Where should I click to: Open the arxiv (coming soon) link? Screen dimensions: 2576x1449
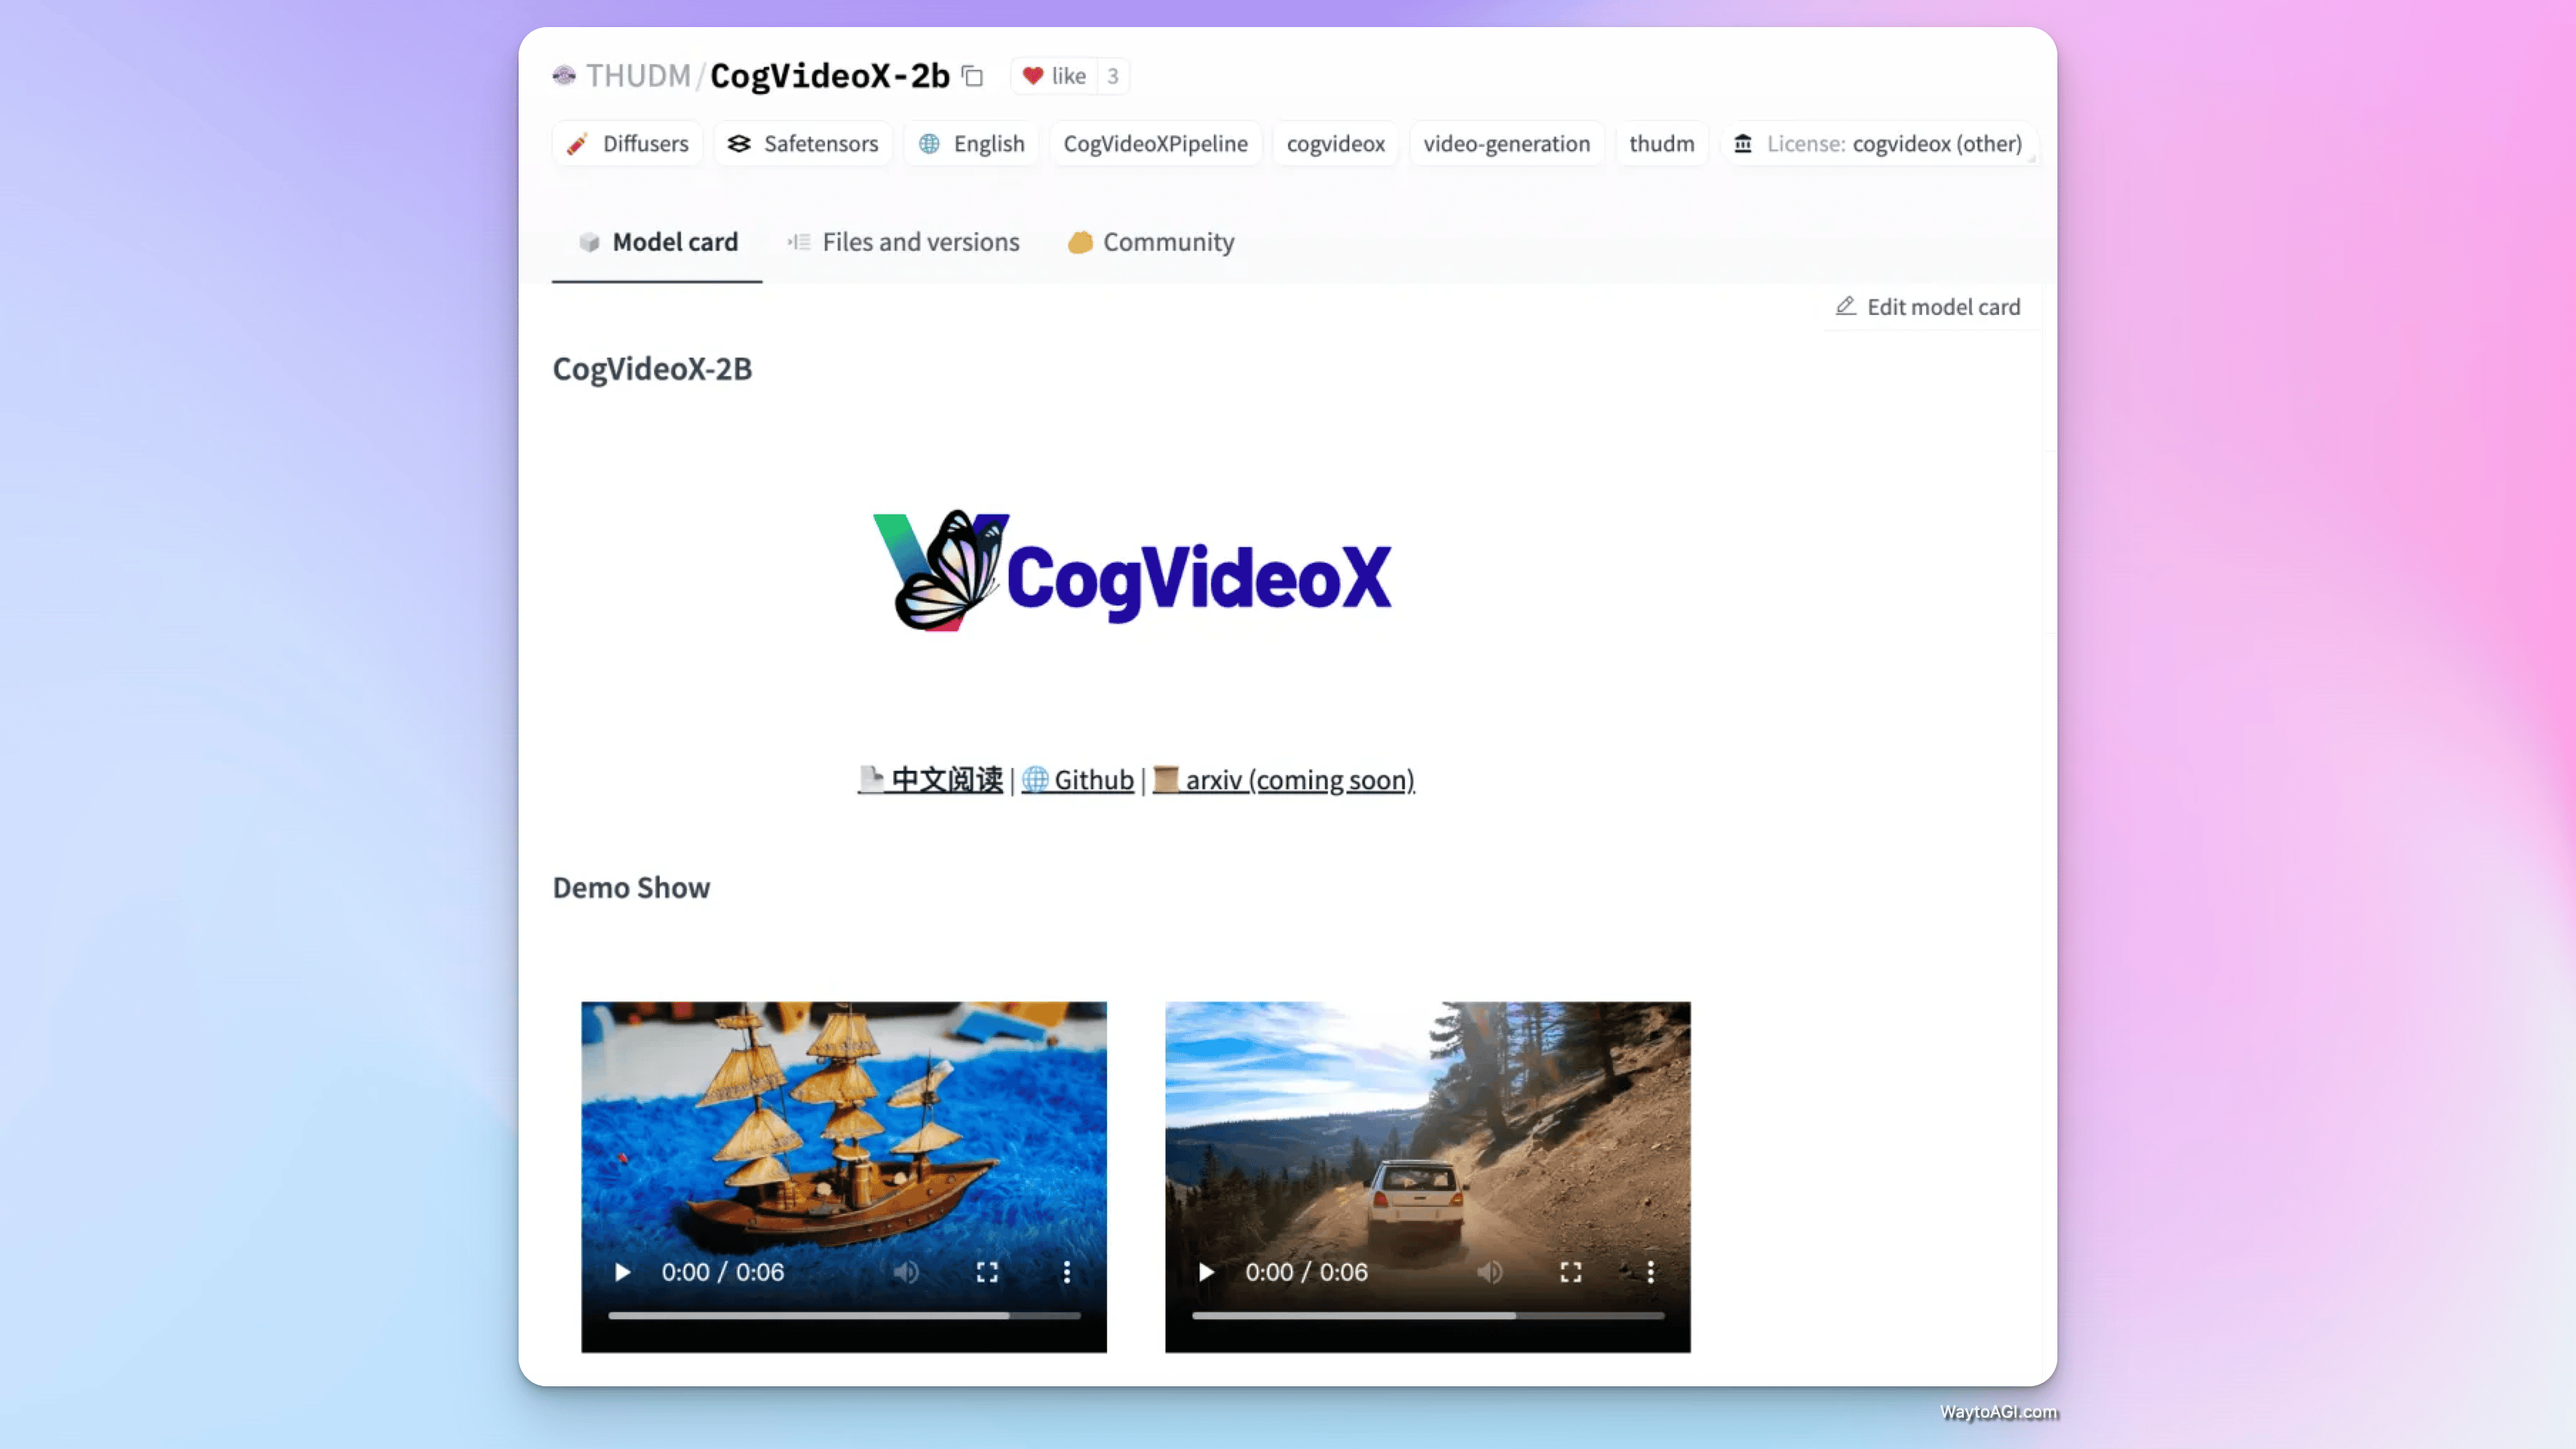pyautogui.click(x=1283, y=780)
